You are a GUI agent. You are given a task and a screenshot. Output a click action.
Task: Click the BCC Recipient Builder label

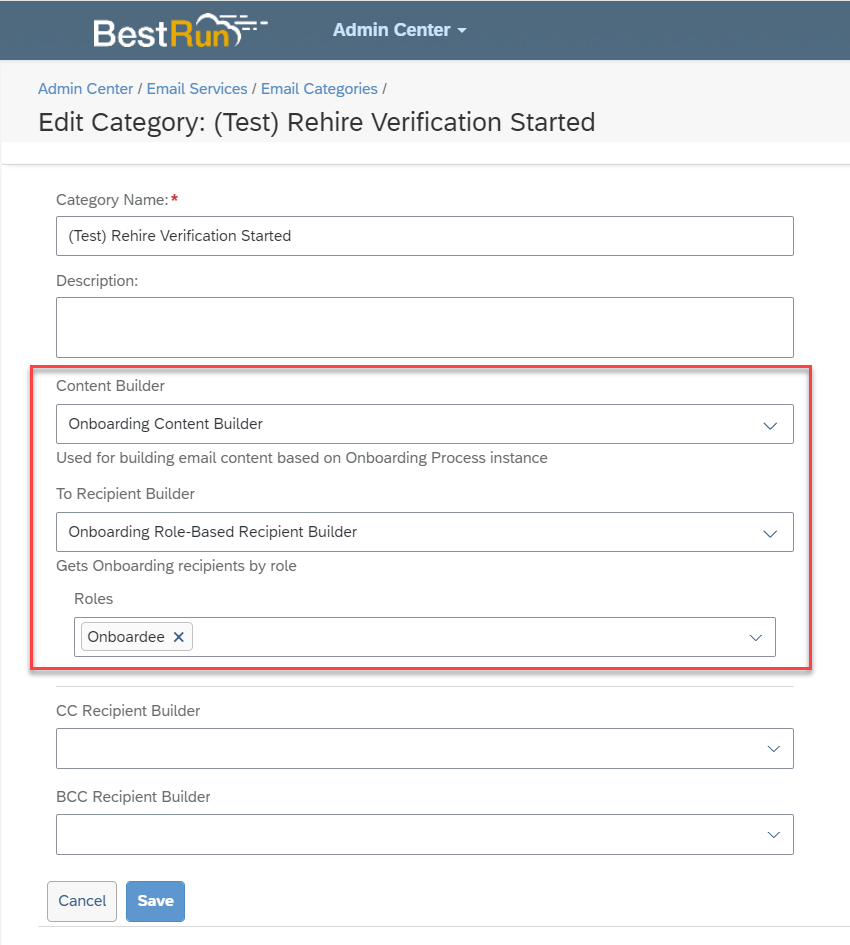click(x=133, y=797)
